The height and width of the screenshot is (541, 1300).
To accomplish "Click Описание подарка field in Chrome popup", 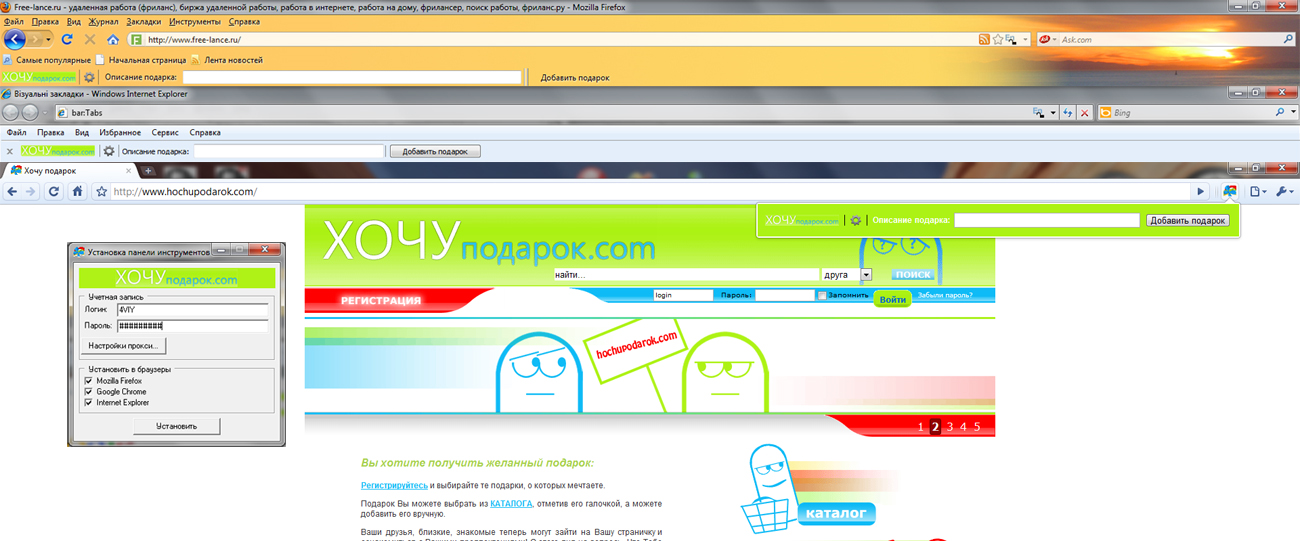I will coord(1047,220).
